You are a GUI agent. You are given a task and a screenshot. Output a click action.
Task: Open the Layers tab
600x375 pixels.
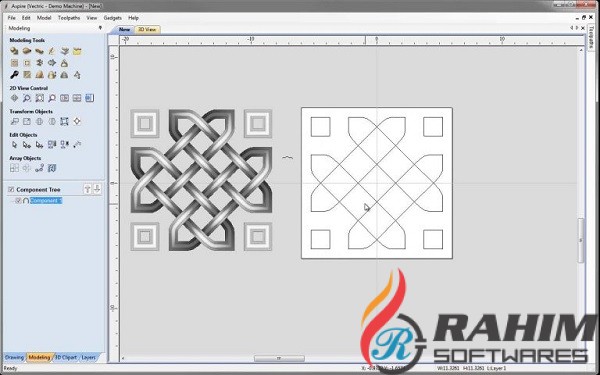(x=88, y=357)
